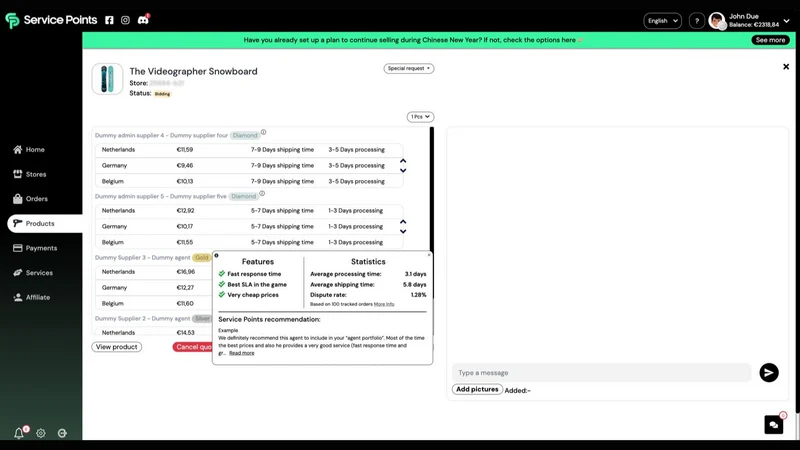The image size is (800, 450).
Task: Select Netherlands €12,92 row
Action: pyautogui.click(x=249, y=210)
